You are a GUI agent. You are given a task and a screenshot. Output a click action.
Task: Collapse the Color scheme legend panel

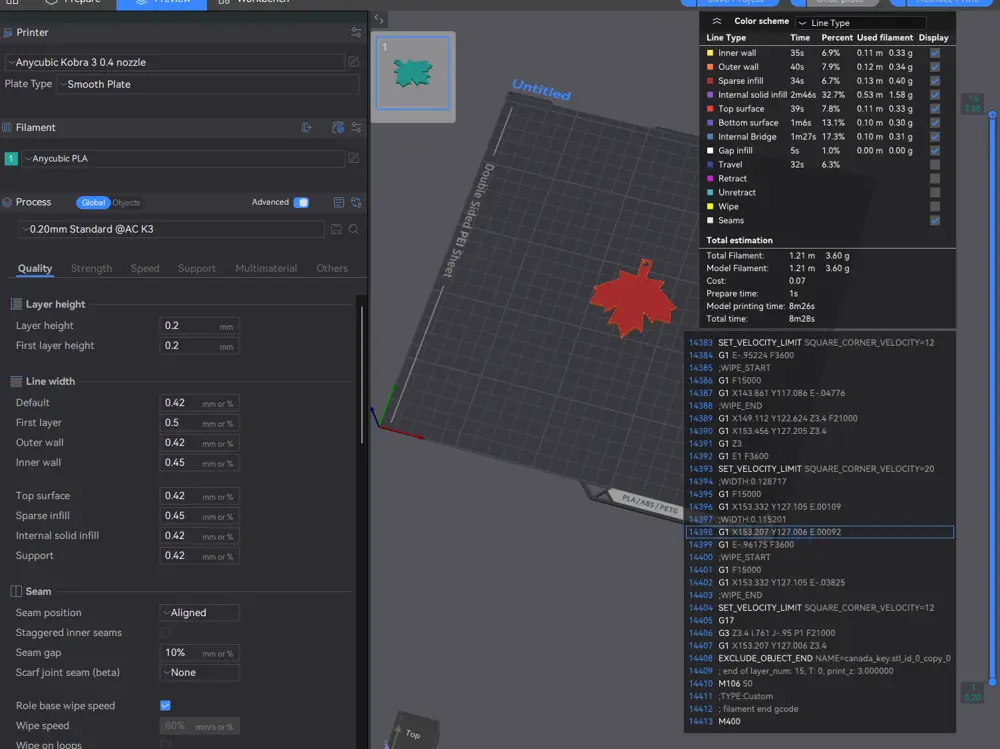coord(717,21)
